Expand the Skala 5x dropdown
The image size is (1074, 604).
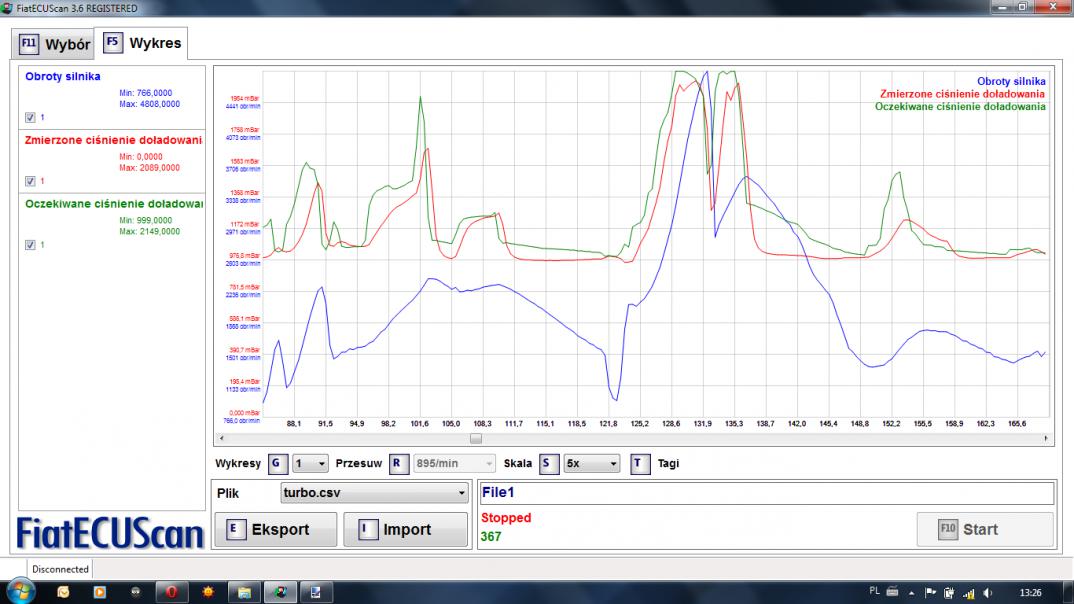[x=592, y=464]
